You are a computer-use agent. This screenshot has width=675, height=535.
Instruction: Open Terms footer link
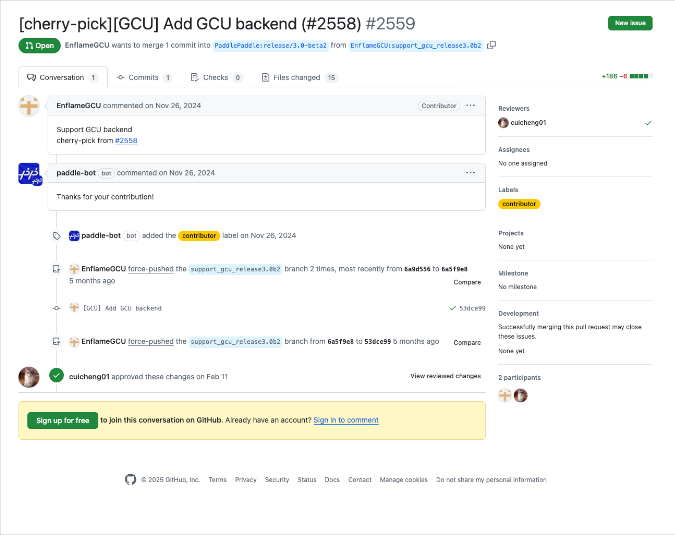217,480
